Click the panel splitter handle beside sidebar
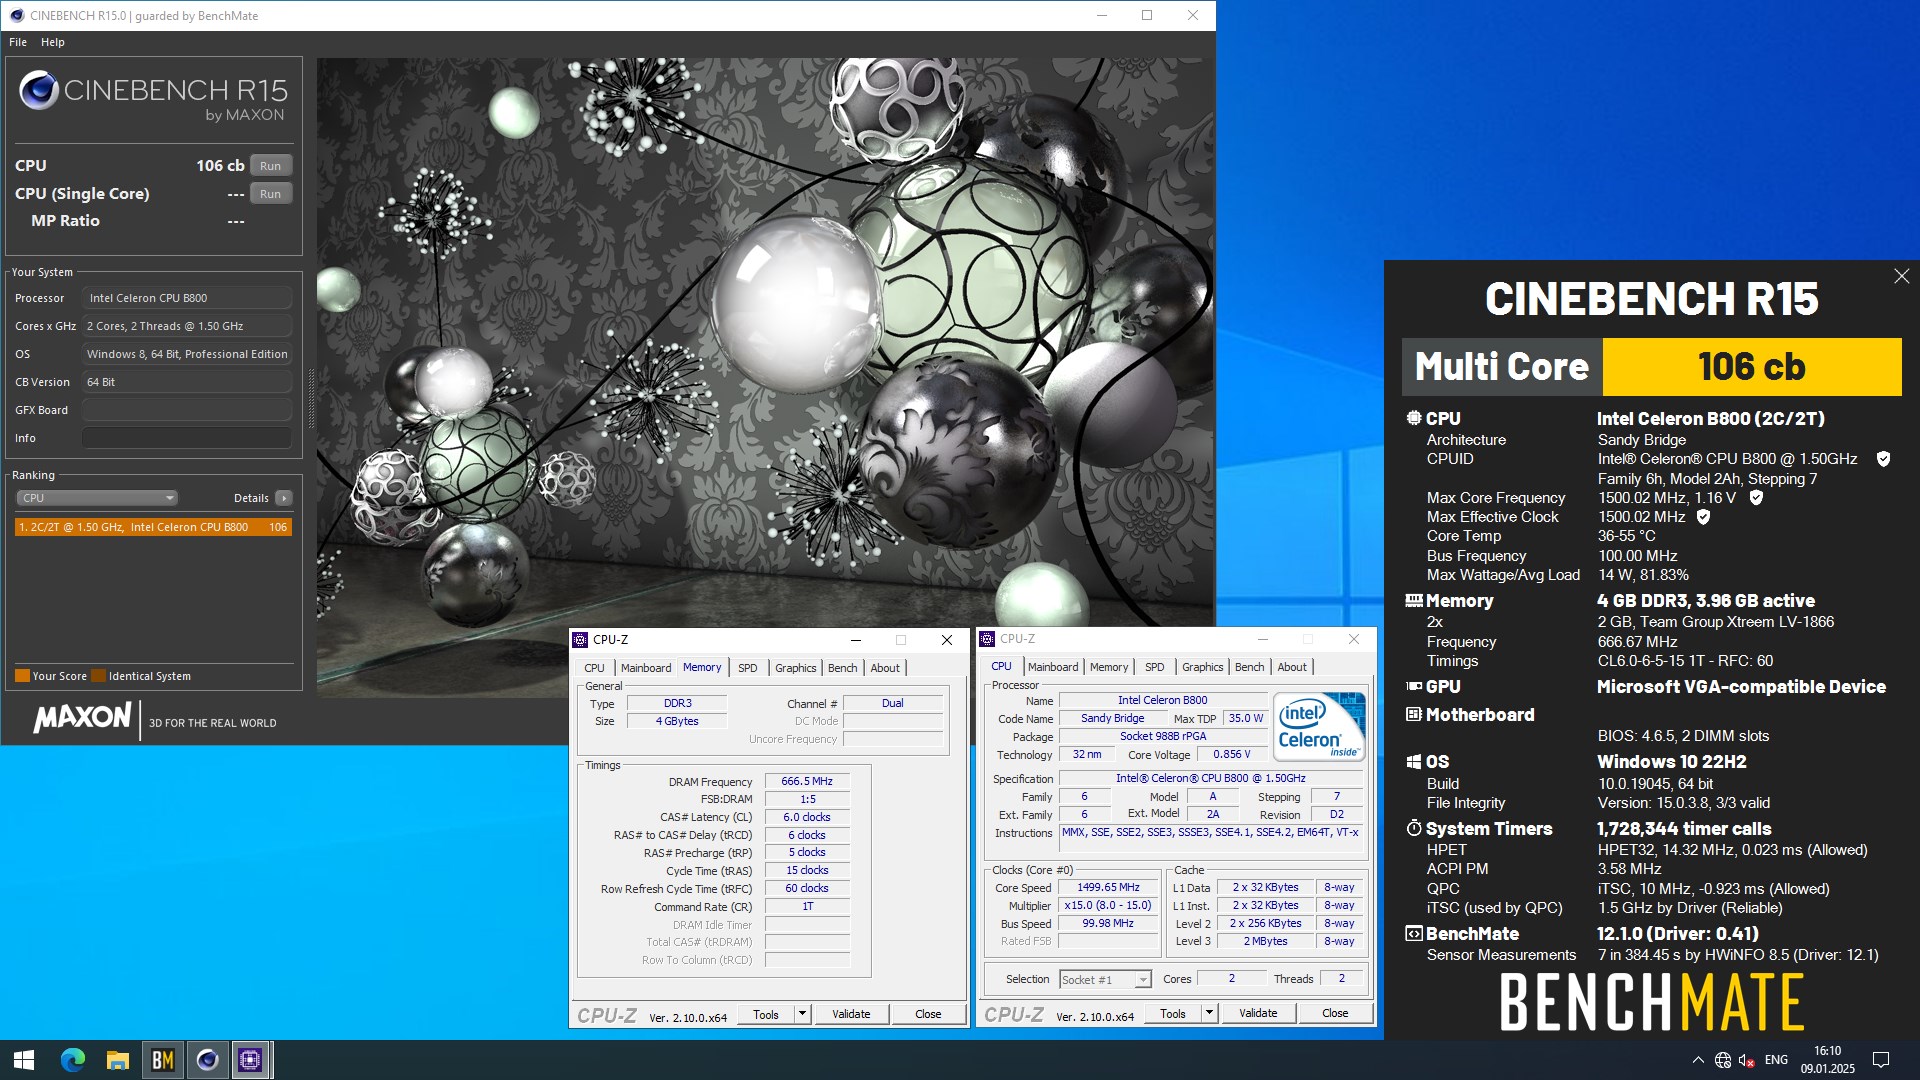 tap(311, 400)
